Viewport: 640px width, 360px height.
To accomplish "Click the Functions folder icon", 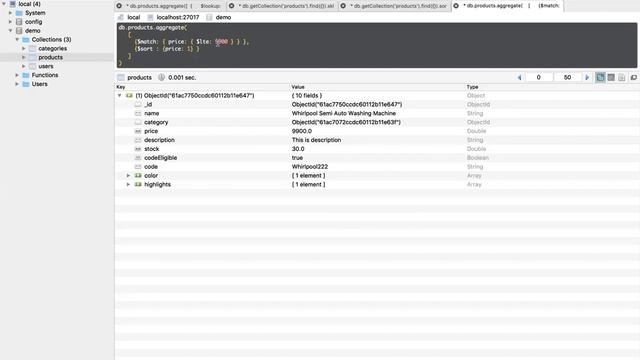I will point(26,75).
